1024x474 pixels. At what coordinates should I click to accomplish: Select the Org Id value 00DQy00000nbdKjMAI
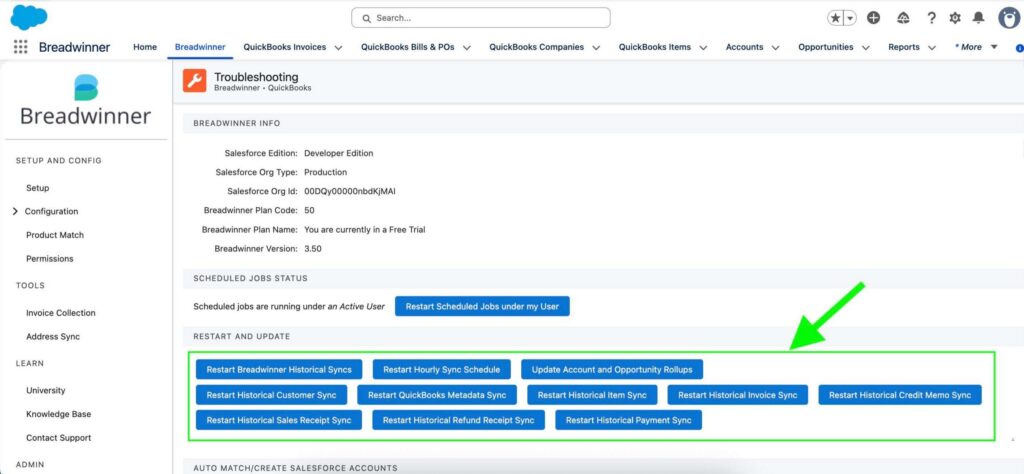[350, 192]
